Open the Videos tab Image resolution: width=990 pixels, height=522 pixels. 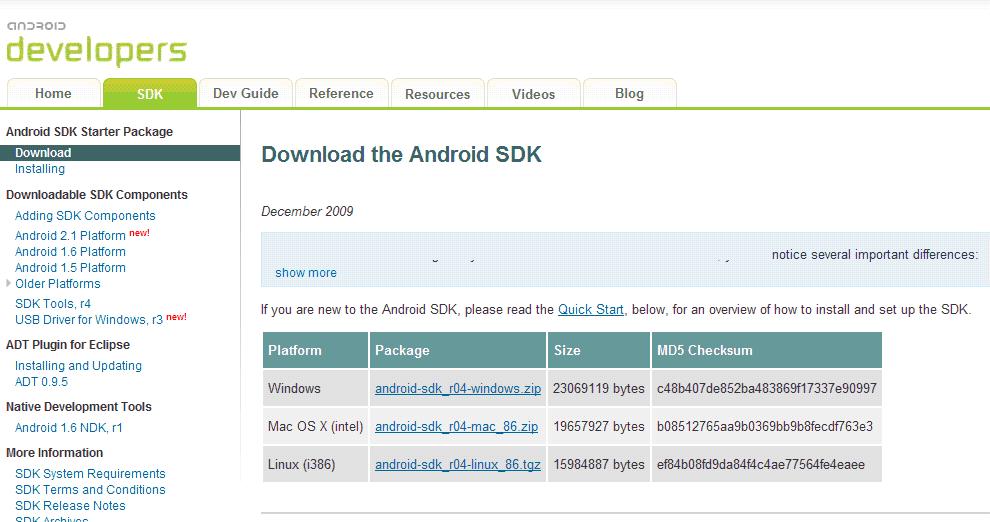click(534, 93)
